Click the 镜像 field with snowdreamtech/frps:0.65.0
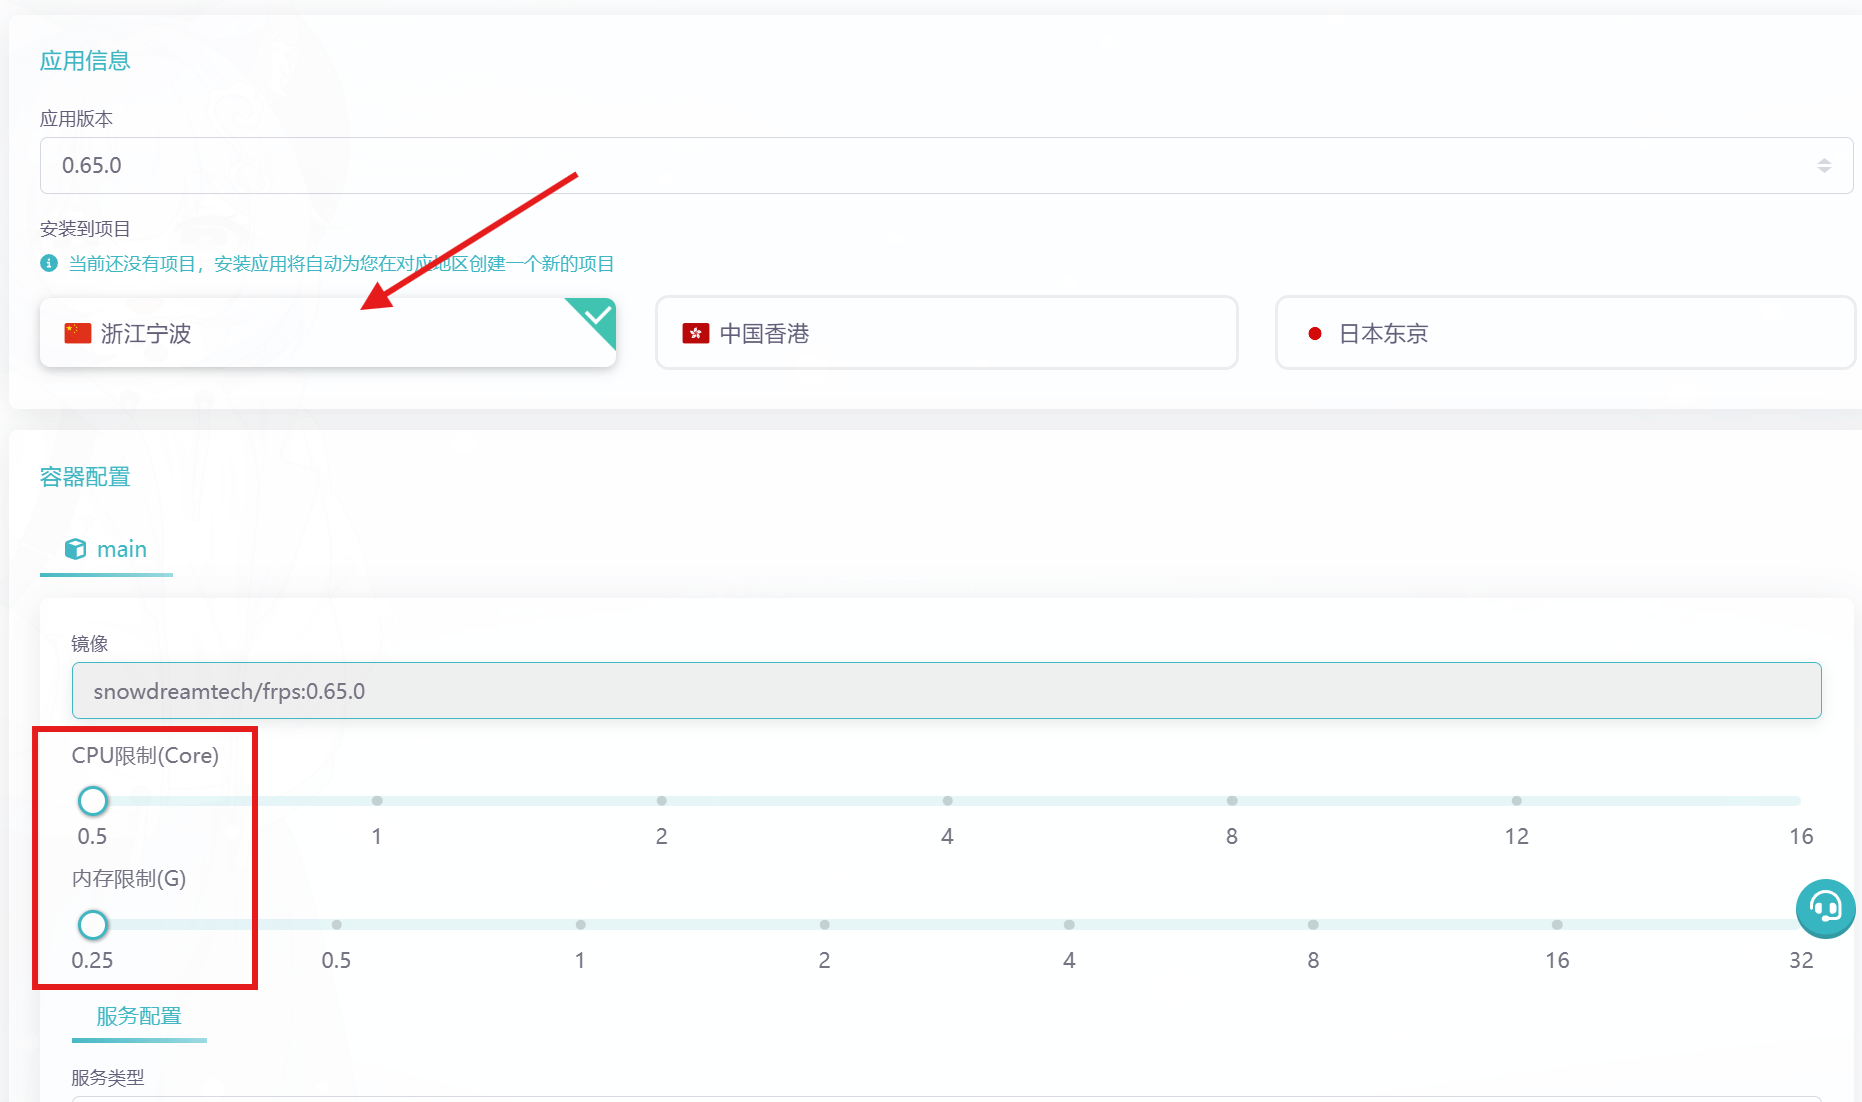This screenshot has height=1102, width=1862. tap(945, 691)
